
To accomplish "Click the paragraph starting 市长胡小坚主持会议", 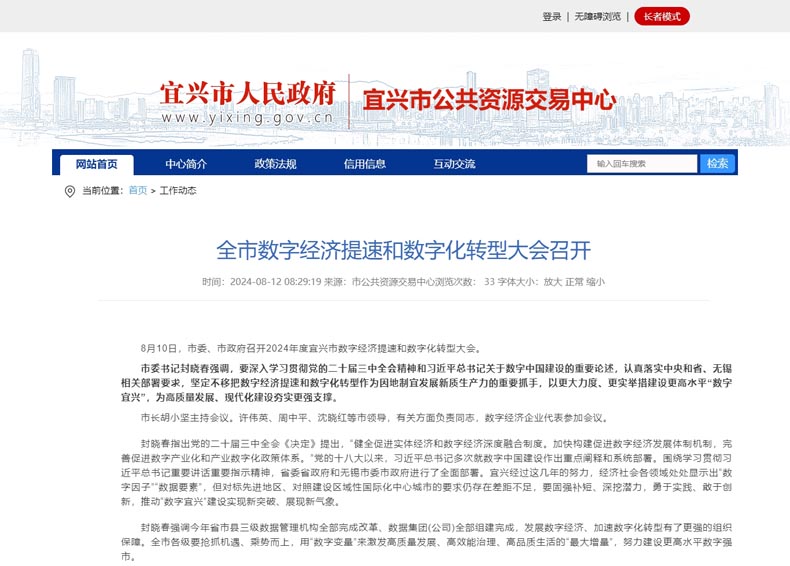I will (375, 418).
